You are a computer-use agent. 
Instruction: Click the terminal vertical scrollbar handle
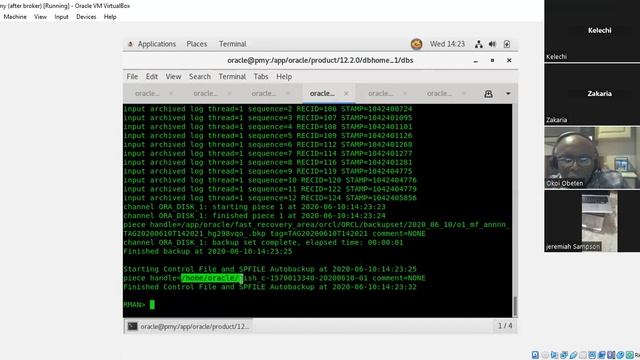pos(515,306)
